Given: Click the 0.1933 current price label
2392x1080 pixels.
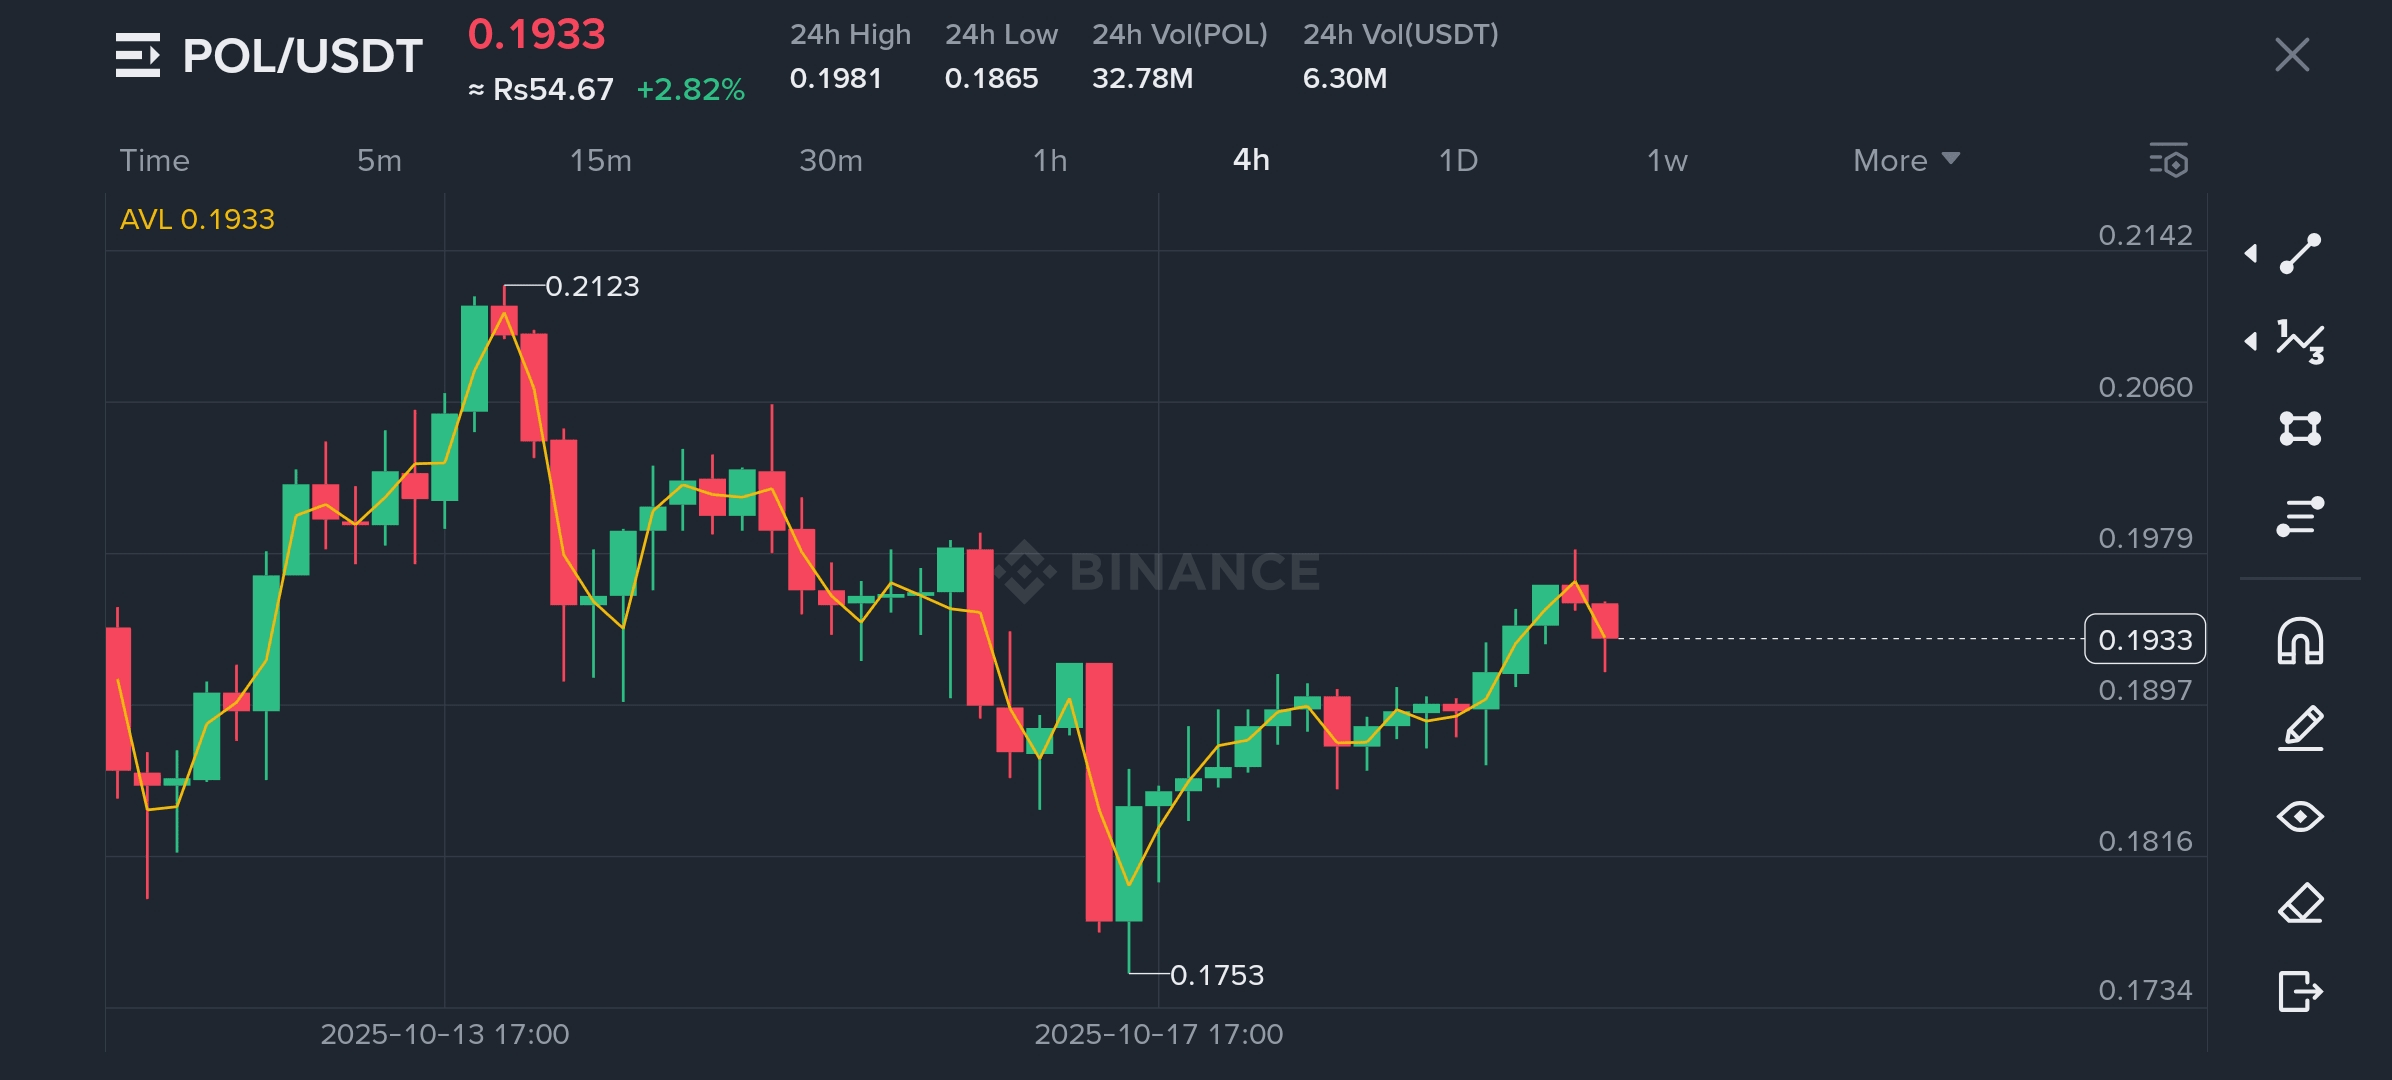Looking at the screenshot, I should pos(2144,639).
